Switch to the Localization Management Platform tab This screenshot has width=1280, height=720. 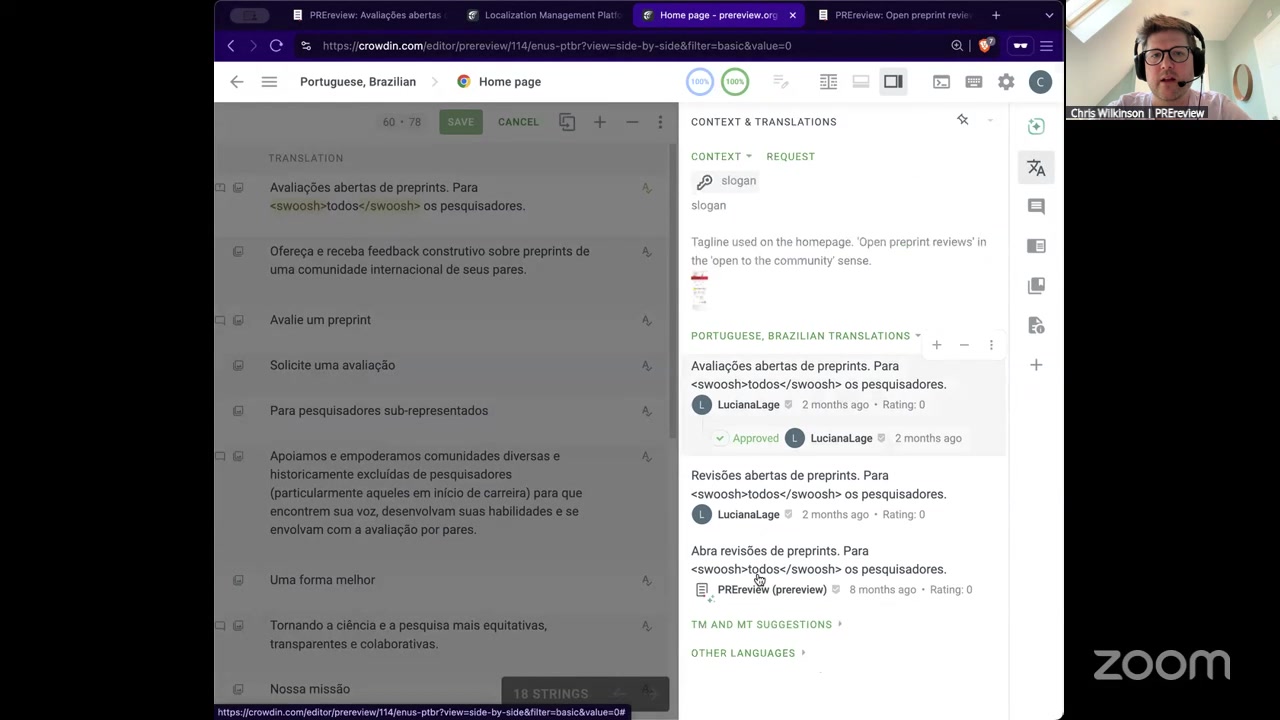(x=552, y=15)
